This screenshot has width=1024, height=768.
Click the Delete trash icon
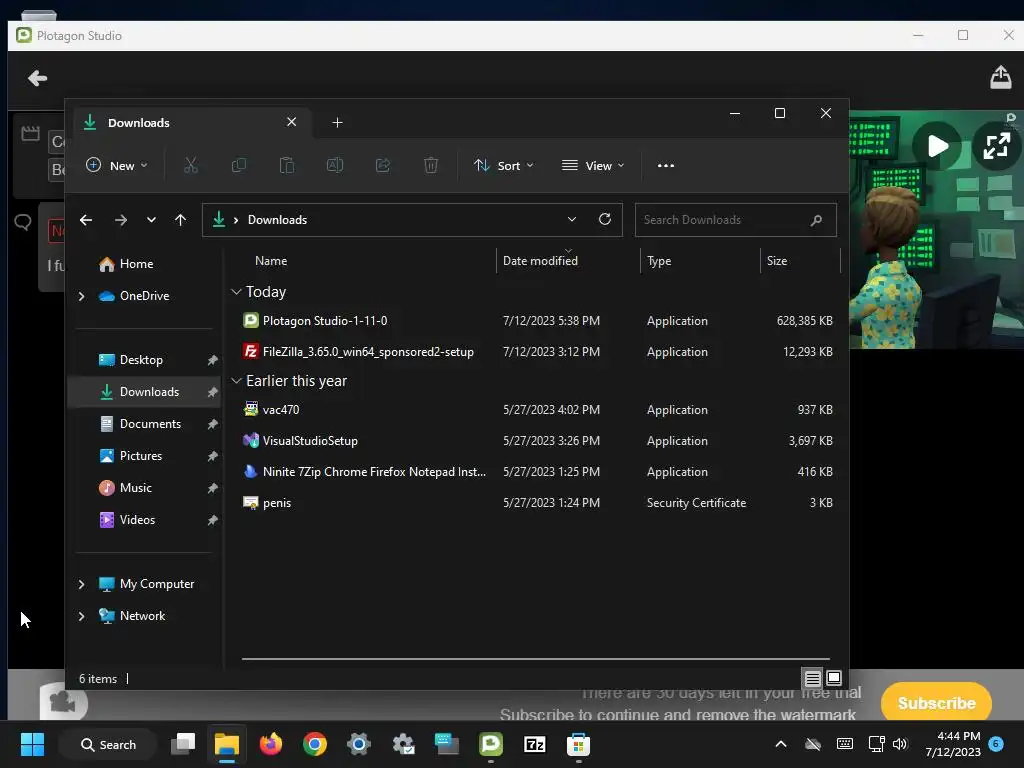coord(431,165)
